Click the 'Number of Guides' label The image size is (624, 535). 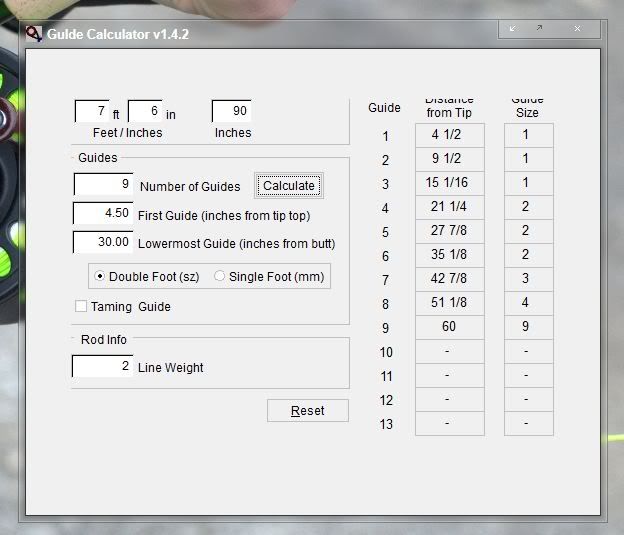tap(190, 186)
